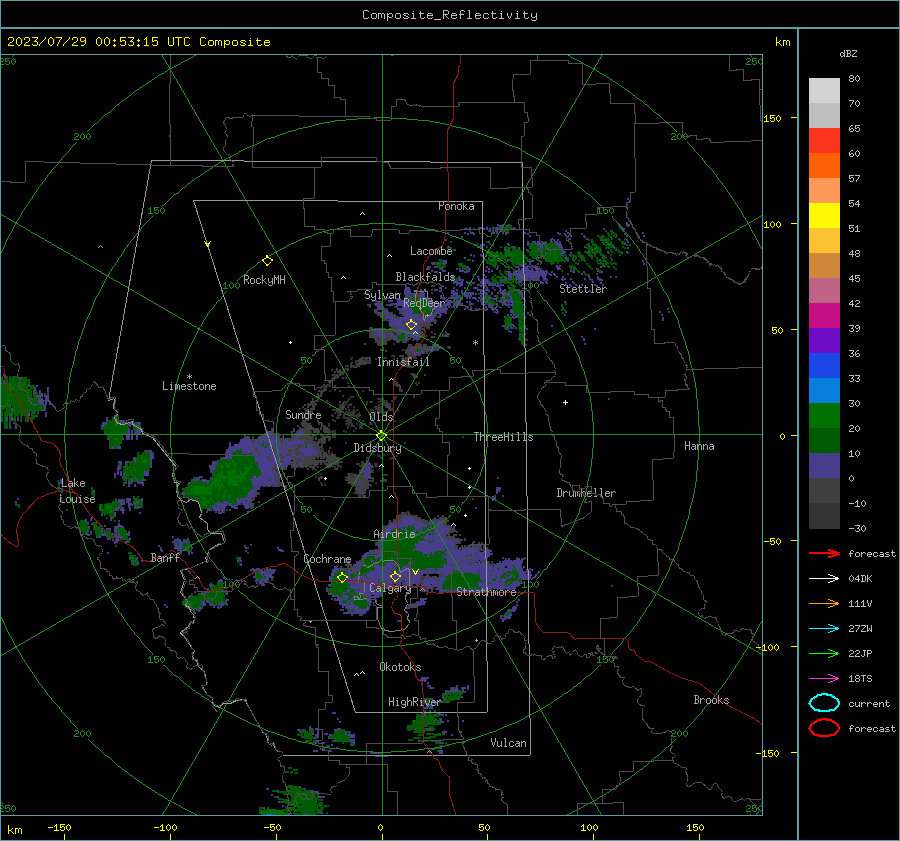Click the Brooks label on map
The height and width of the screenshot is (841, 900).
coord(711,700)
